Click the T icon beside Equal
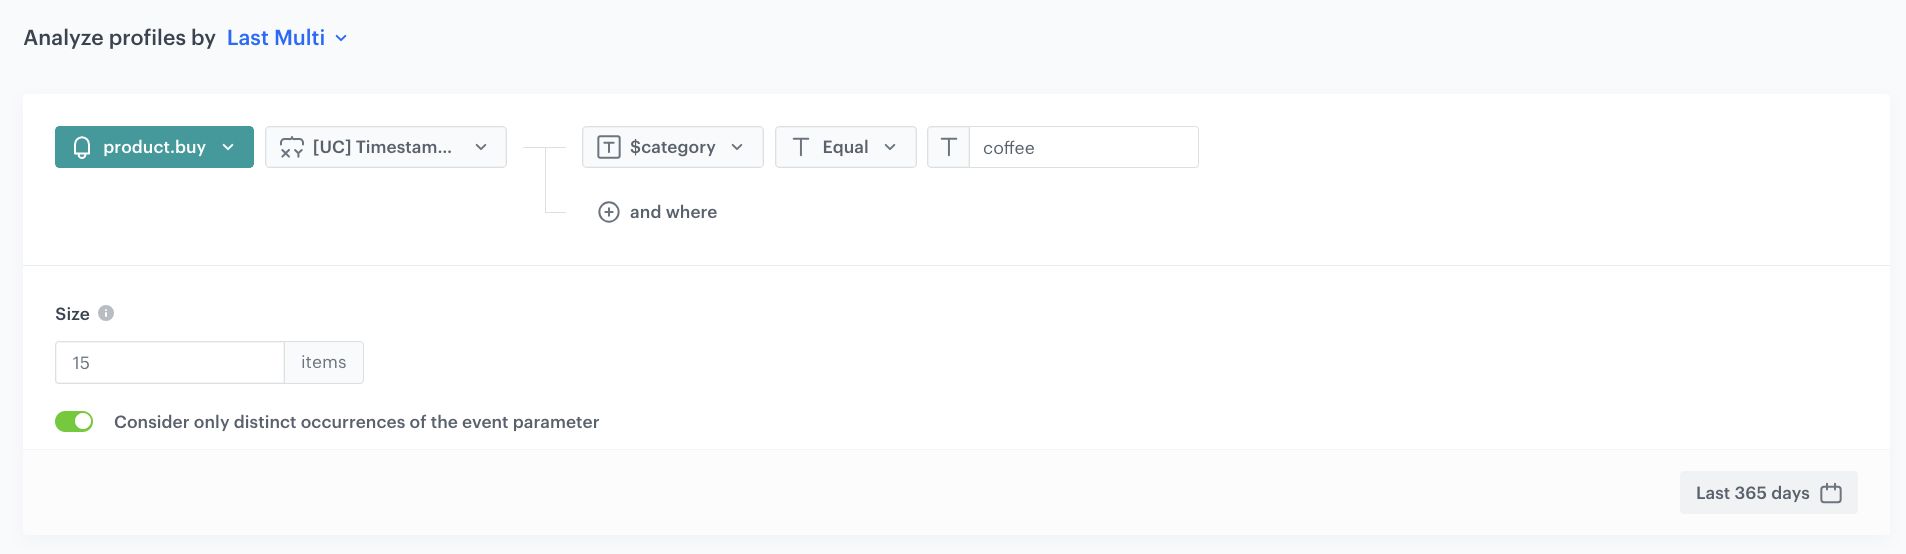The height and width of the screenshot is (554, 1906). pyautogui.click(x=801, y=148)
